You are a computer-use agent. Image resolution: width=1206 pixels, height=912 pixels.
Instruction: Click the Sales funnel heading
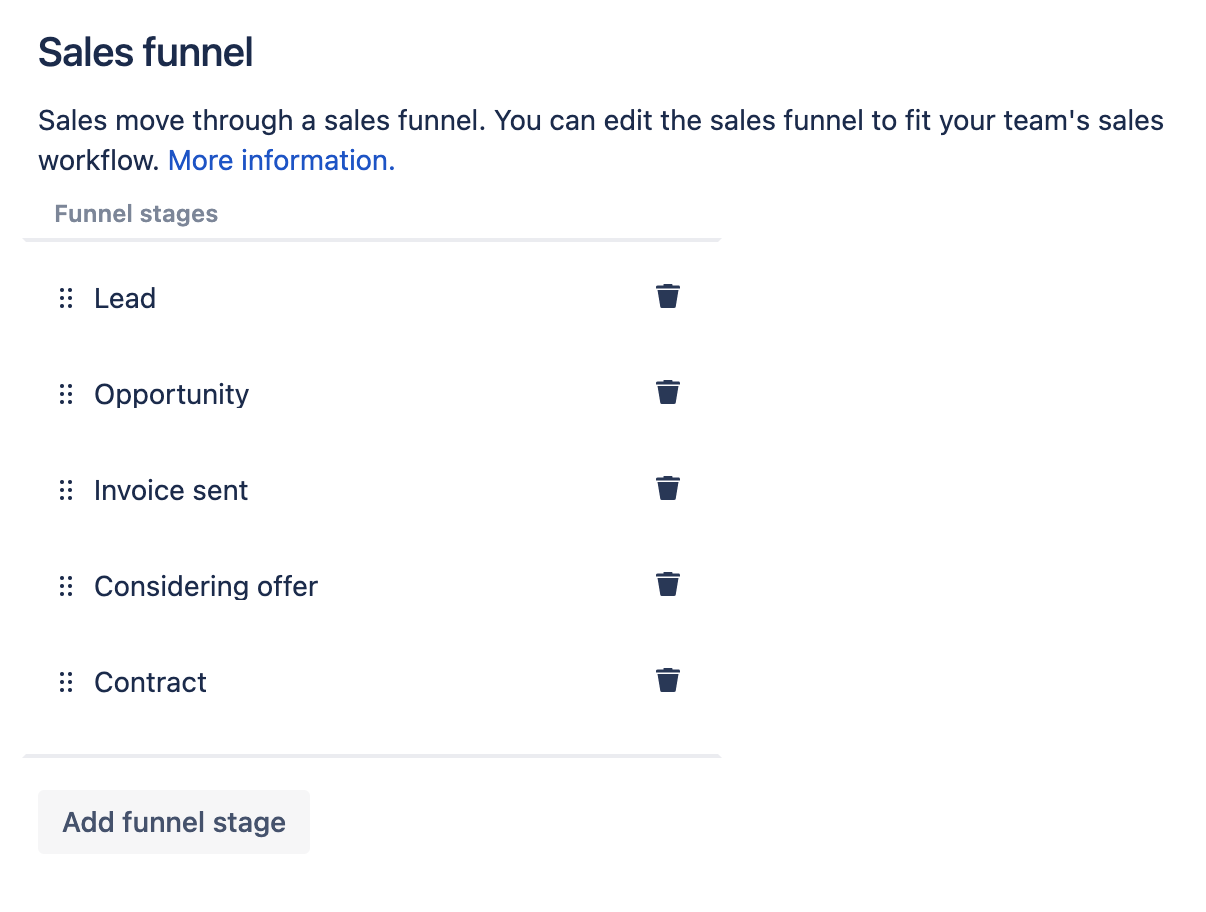coord(145,53)
